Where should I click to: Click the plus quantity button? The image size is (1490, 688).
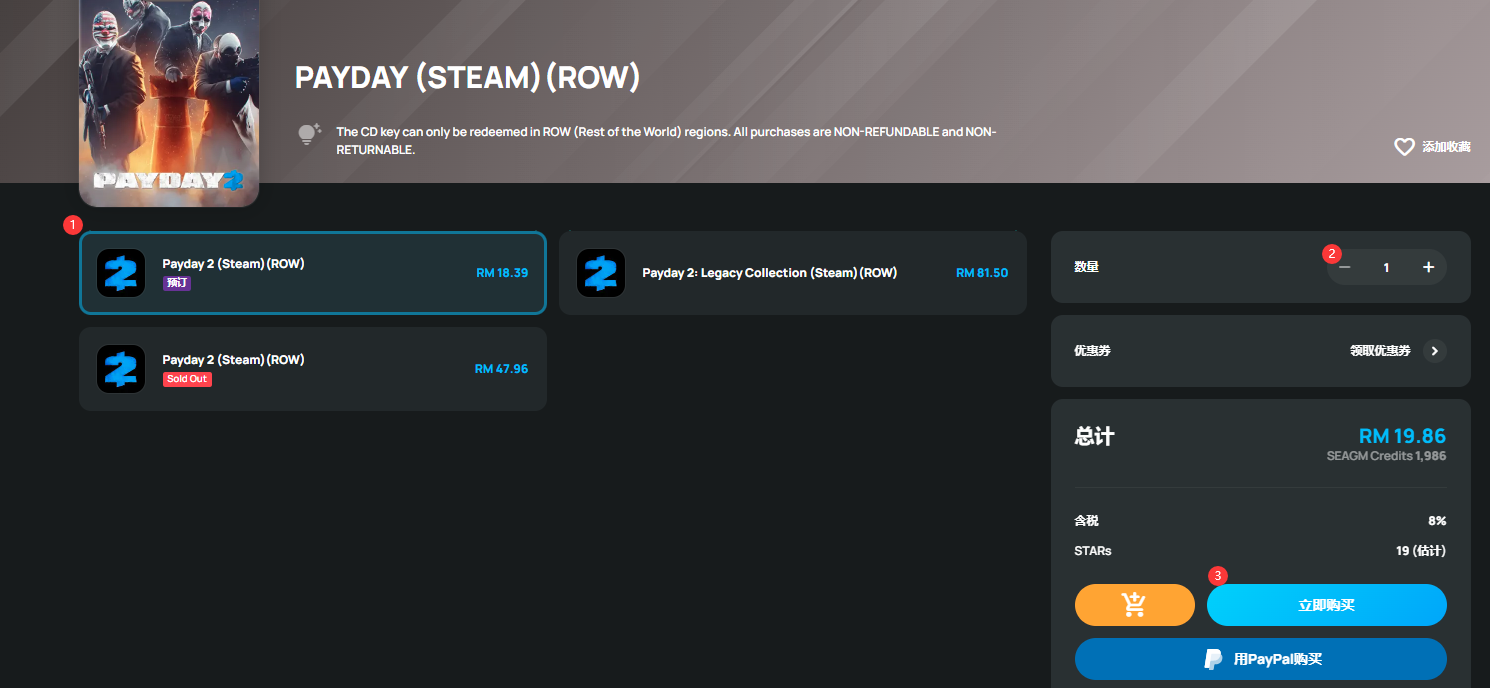(1428, 267)
